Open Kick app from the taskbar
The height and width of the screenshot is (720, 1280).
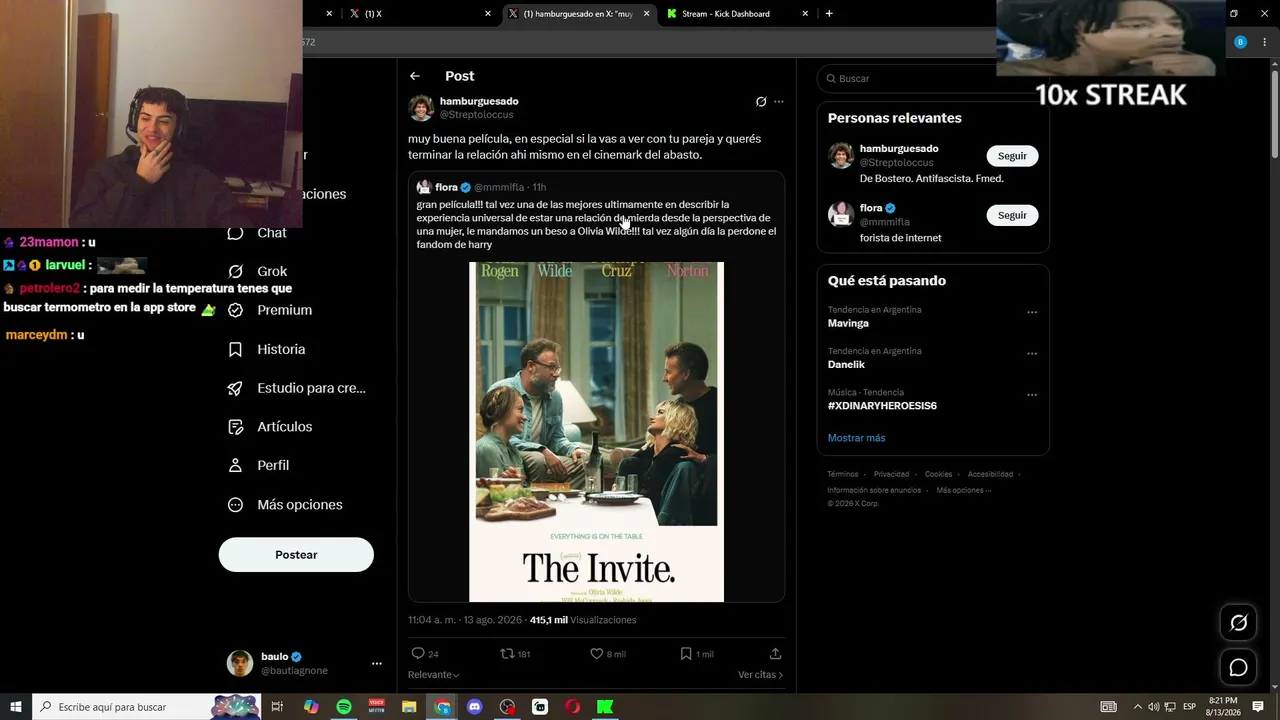605,707
